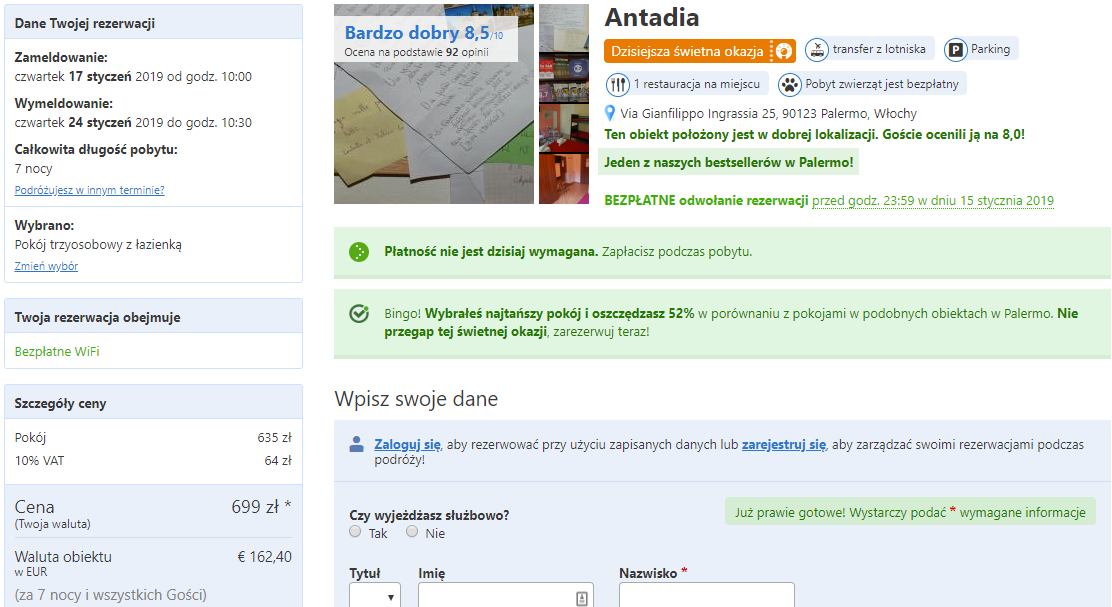Click the green checkmark icon beside Bingo

pos(359,313)
